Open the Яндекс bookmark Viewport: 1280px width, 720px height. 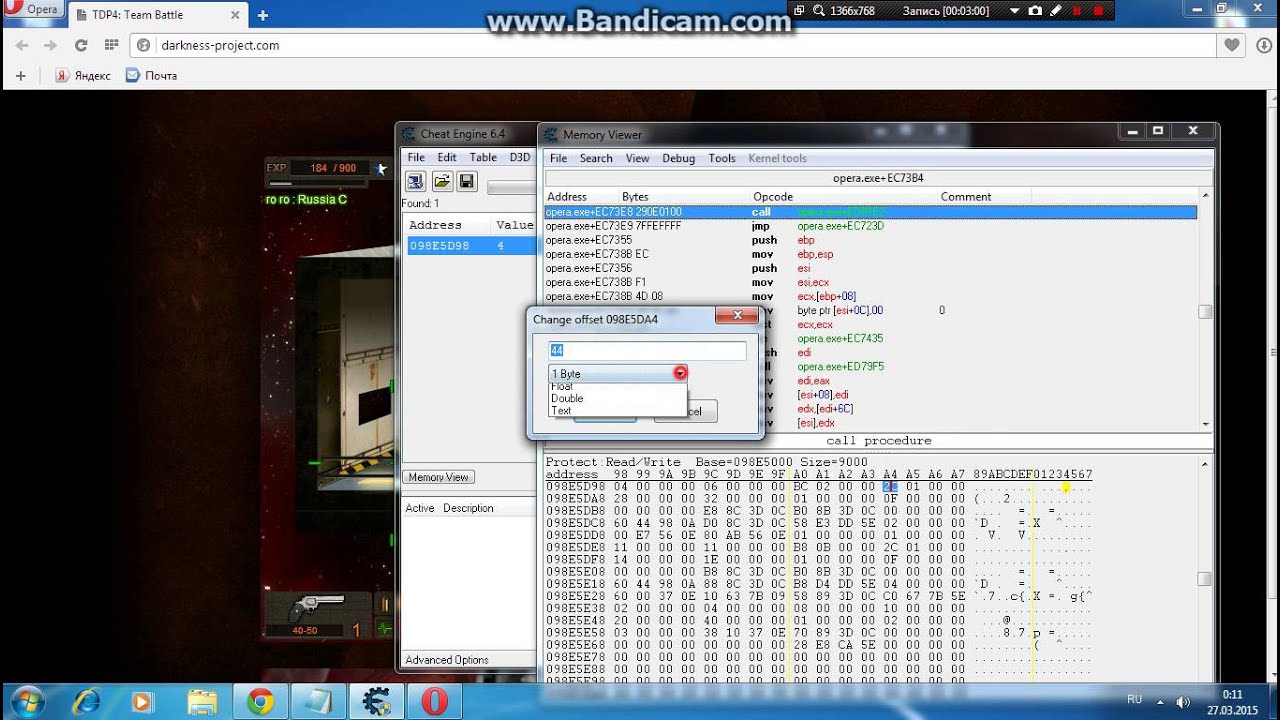(x=83, y=75)
